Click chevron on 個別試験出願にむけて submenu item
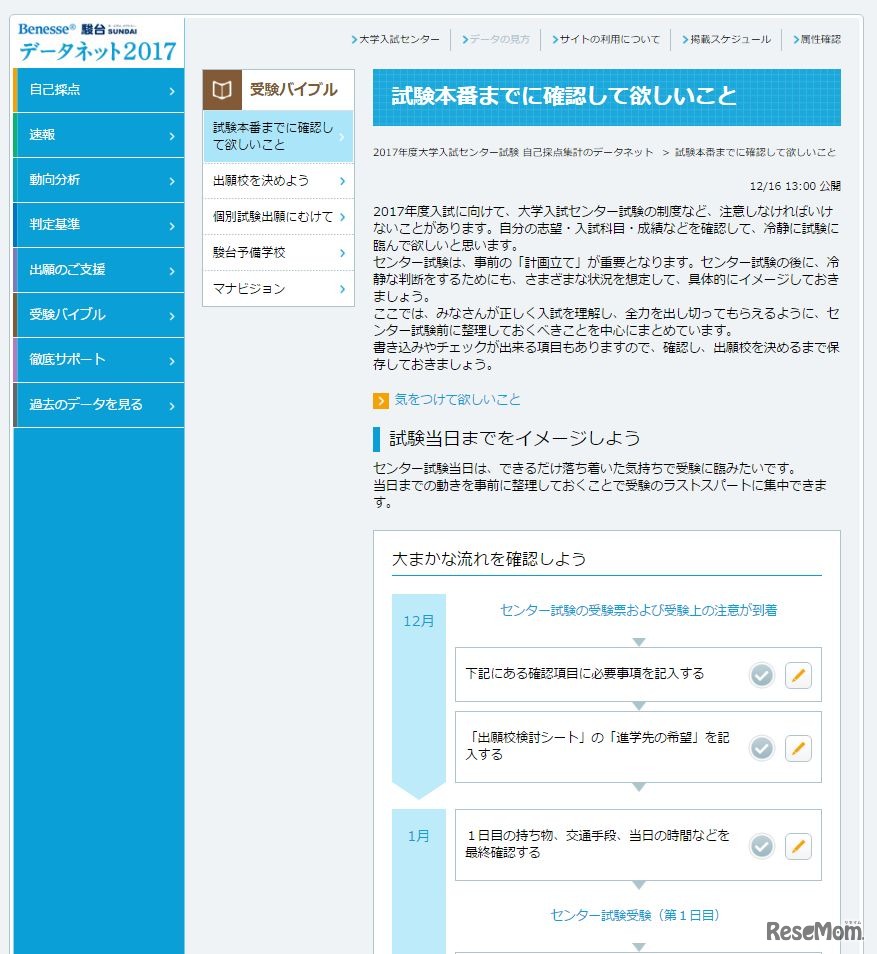This screenshot has height=954, width=877. pos(342,217)
